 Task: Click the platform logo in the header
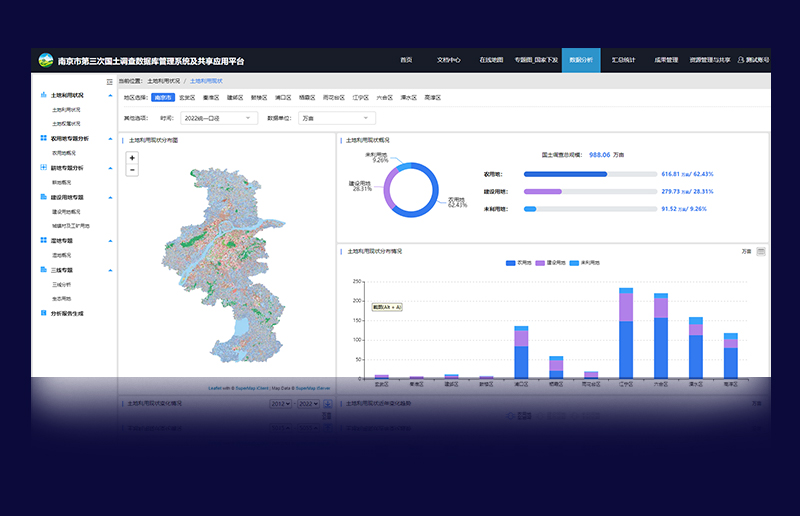[x=46, y=60]
